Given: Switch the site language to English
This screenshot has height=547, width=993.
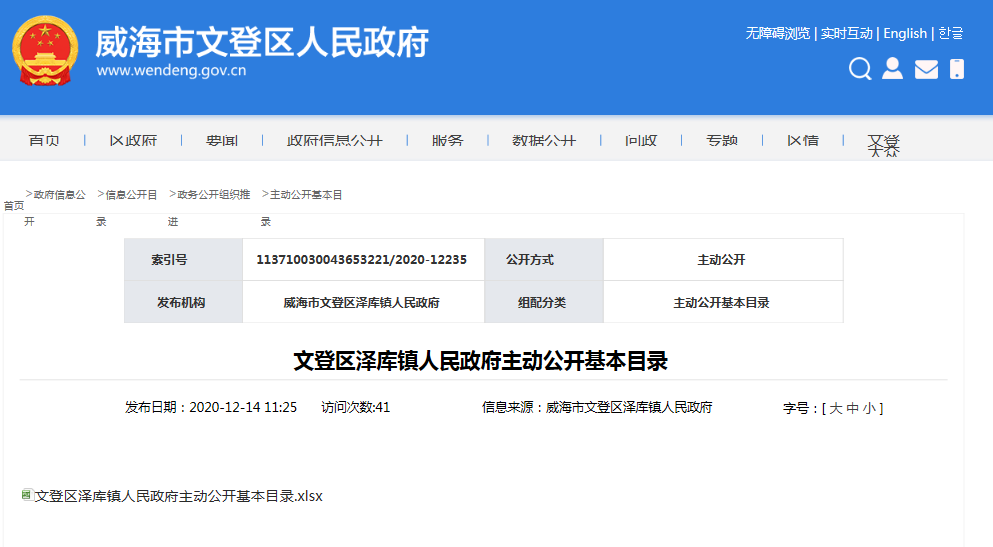Looking at the screenshot, I should (x=905, y=33).
